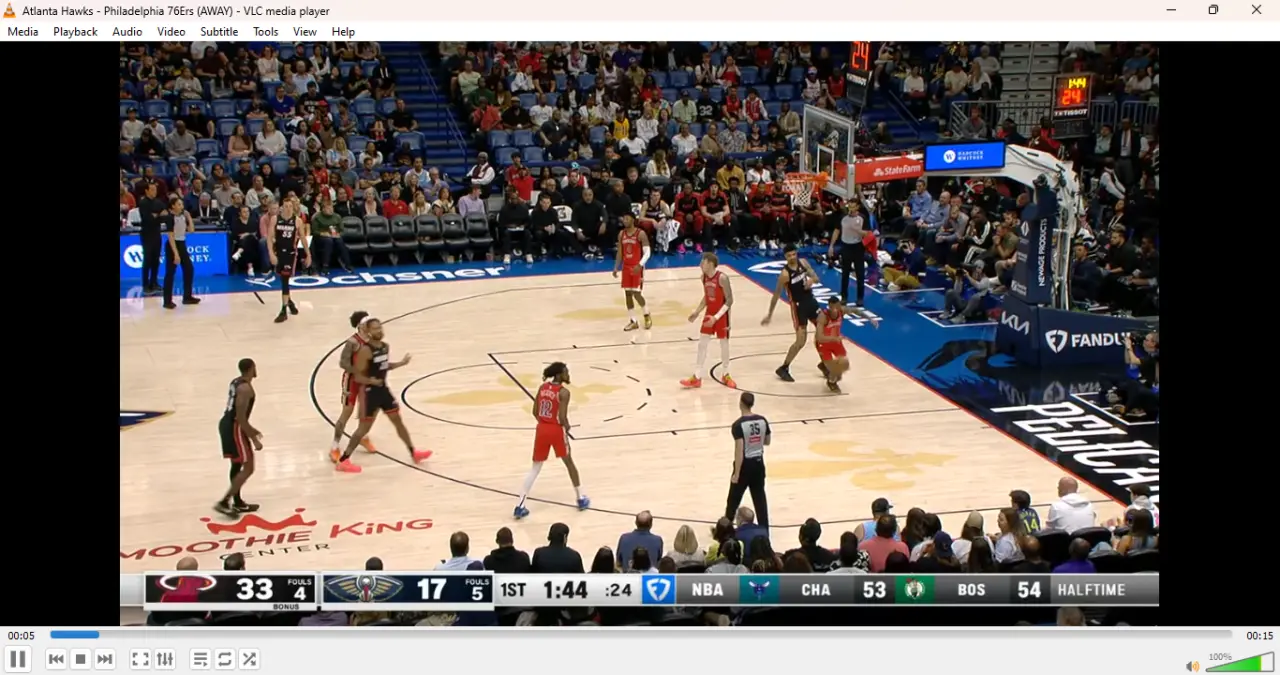Click the VLC cone icon in title bar
Image resolution: width=1280 pixels, height=675 pixels.
(x=10, y=11)
